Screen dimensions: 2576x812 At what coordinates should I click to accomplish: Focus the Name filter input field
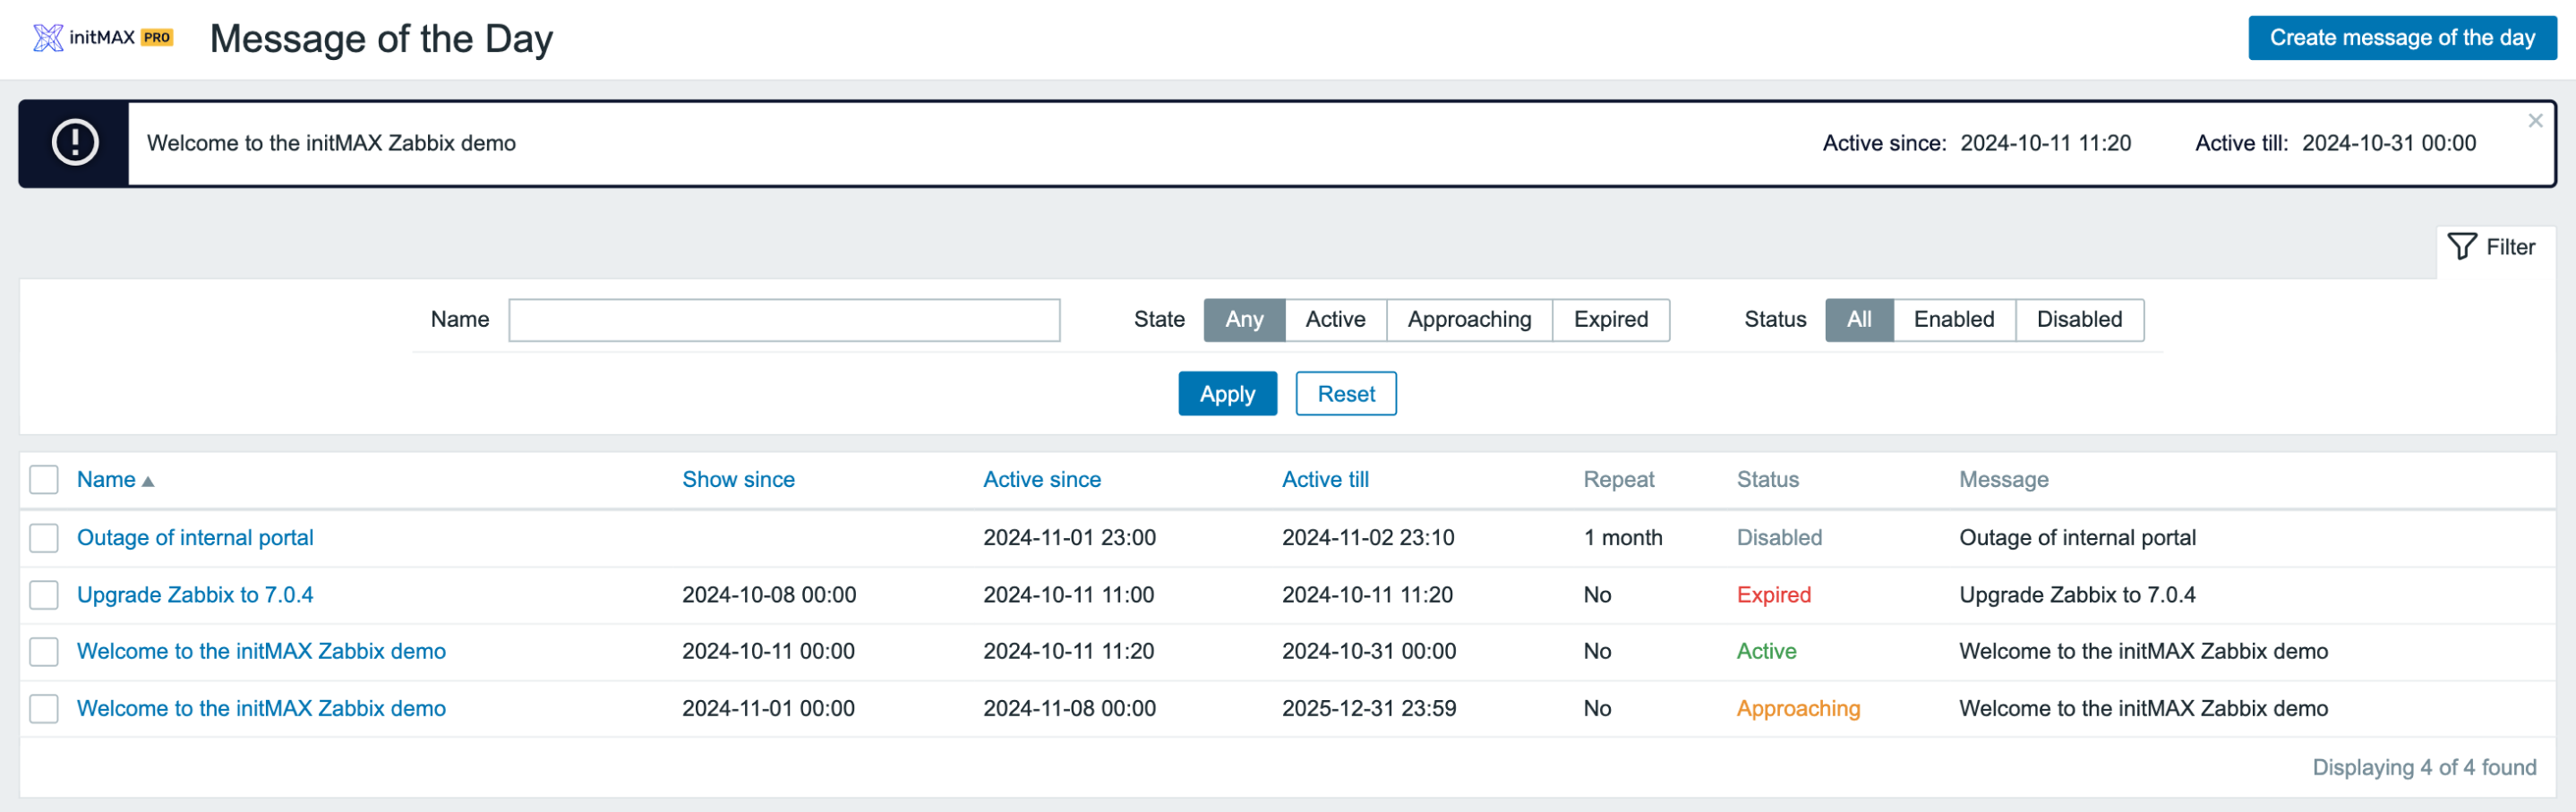coord(784,320)
